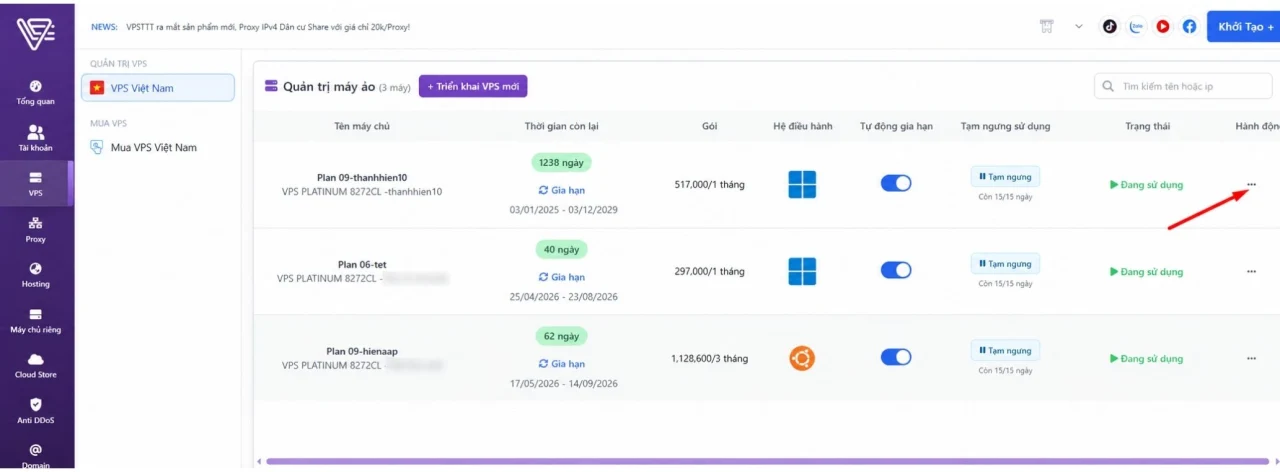1280x472 pixels.
Task: Click price 517,000/1 tháng
Action: coord(709,184)
